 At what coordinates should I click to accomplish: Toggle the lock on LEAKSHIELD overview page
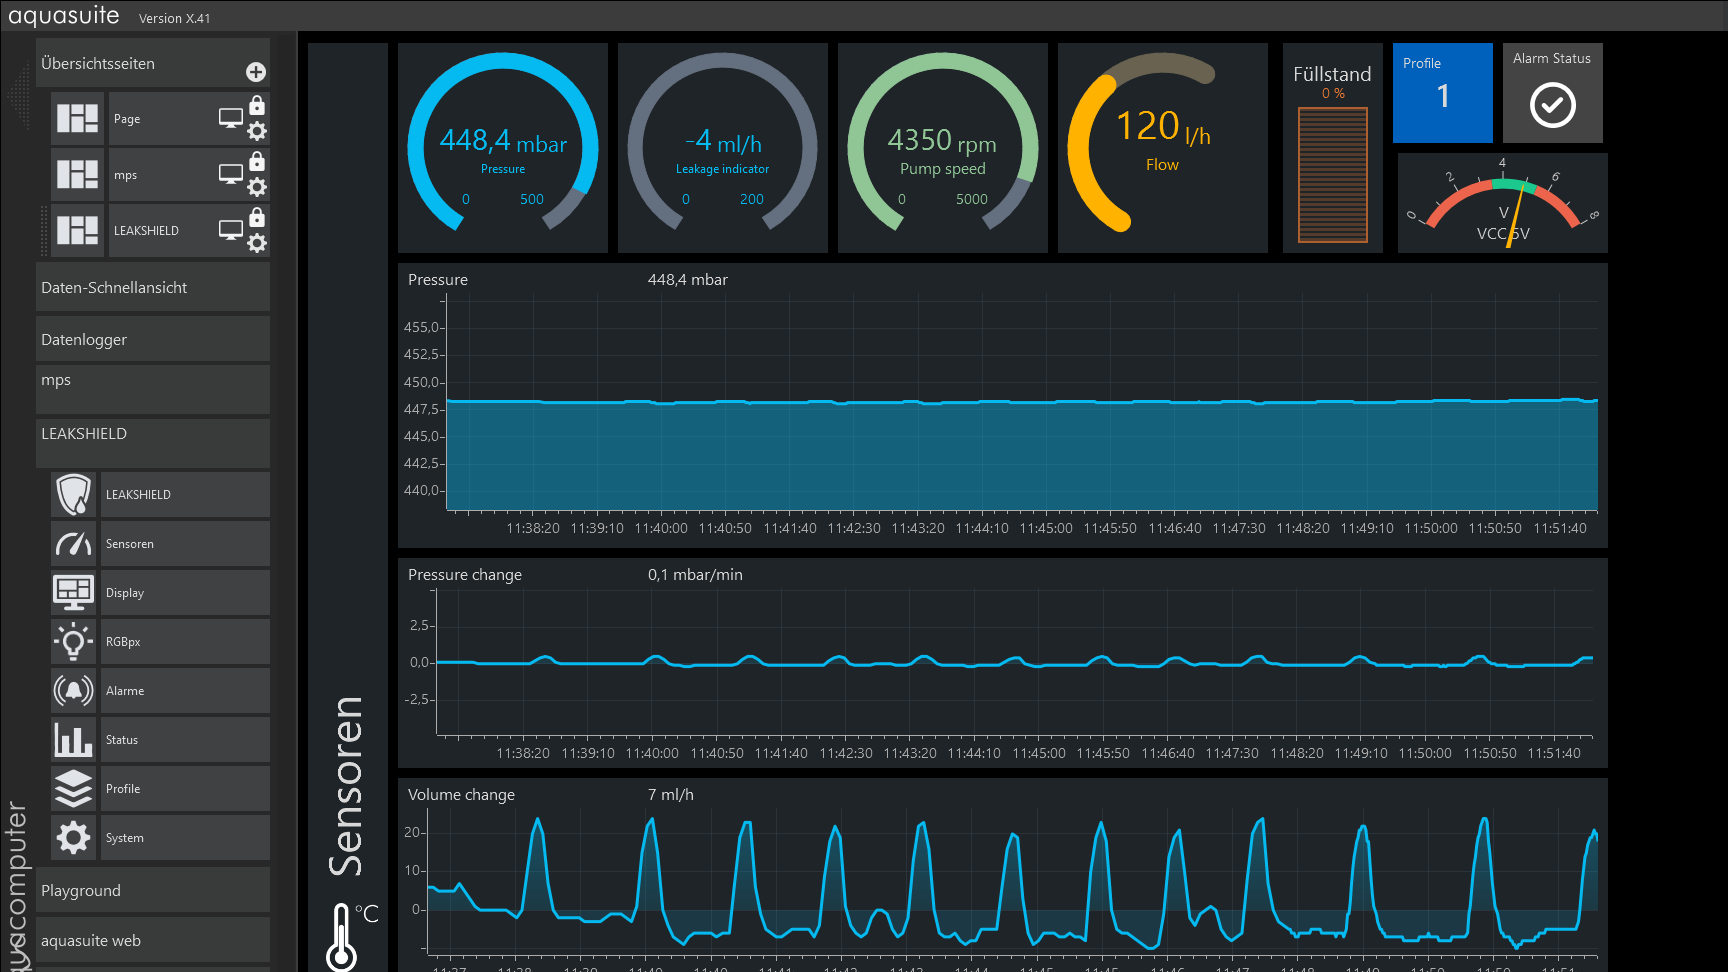pos(257,218)
